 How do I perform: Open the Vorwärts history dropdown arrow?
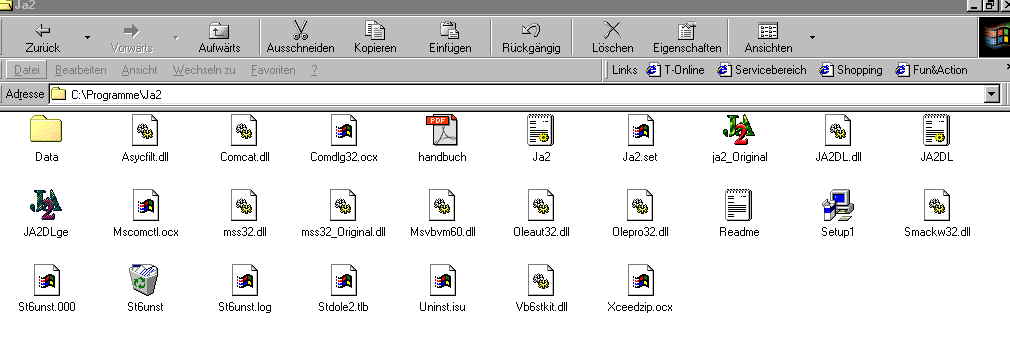click(x=176, y=37)
